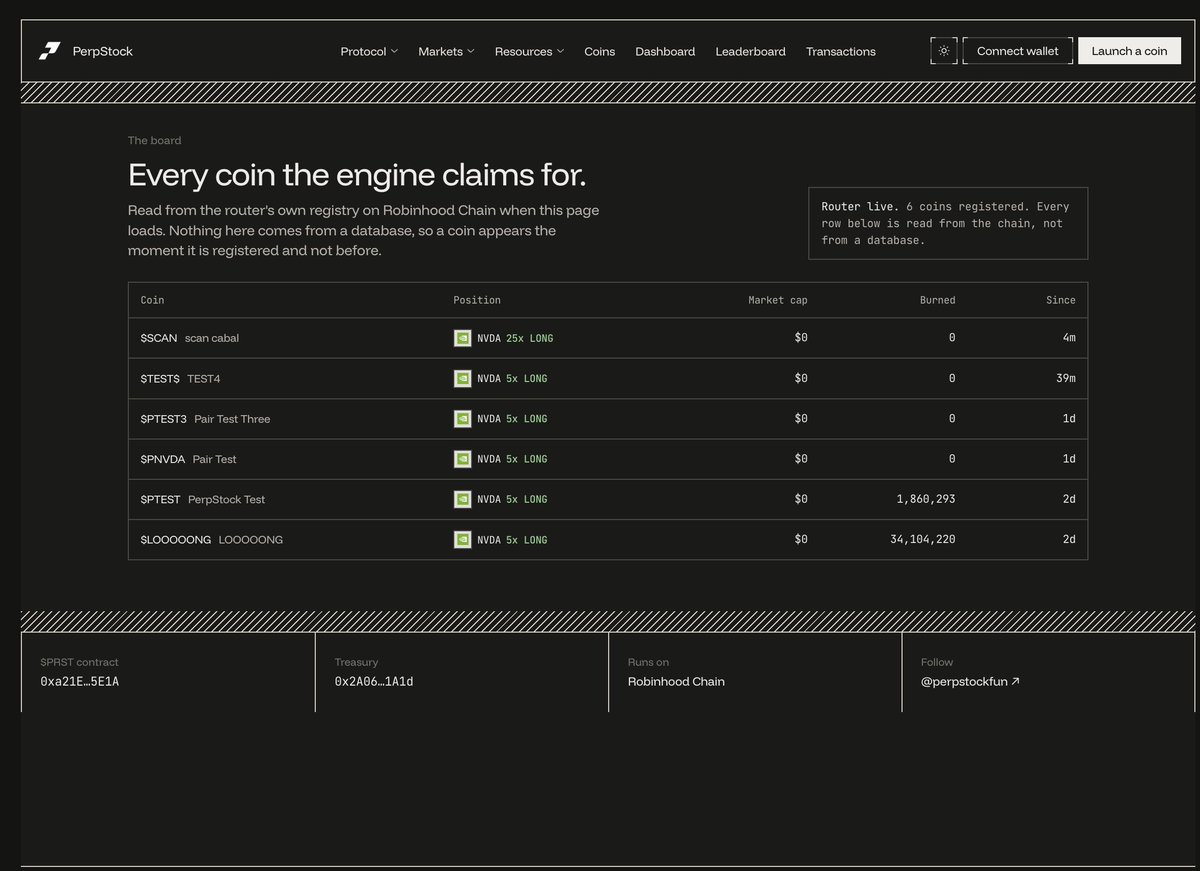The width and height of the screenshot is (1200, 871).
Task: Expand the Protocol menu chevron
Action: tap(394, 51)
